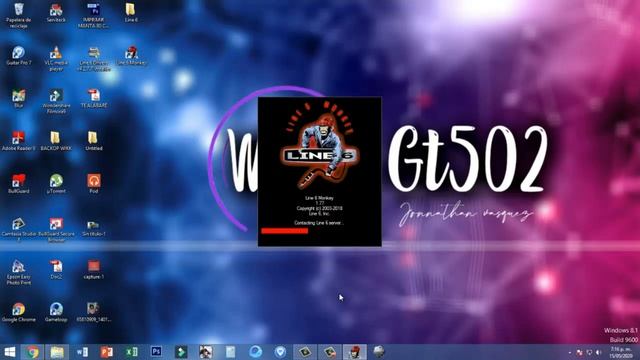Select the Sin titulo-1 desktop file
This screenshot has height=360, width=640.
[93, 227]
